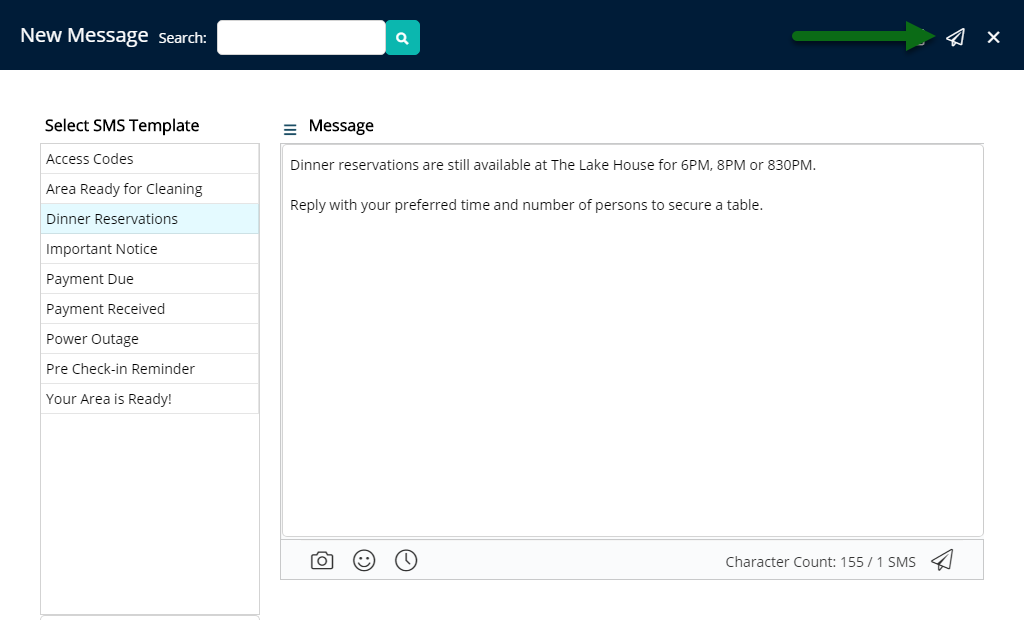Click the Character Count label
1024x620 pixels.
(x=820, y=561)
